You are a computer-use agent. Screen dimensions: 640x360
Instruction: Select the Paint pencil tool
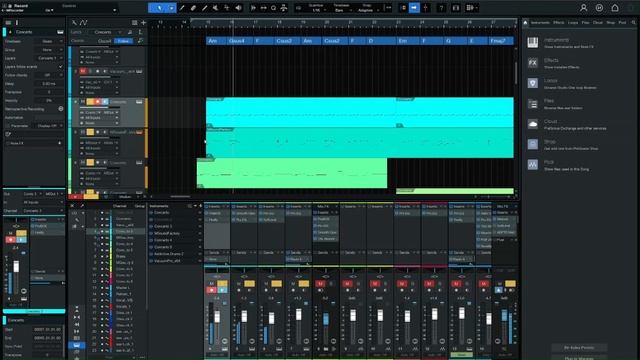coord(204,8)
